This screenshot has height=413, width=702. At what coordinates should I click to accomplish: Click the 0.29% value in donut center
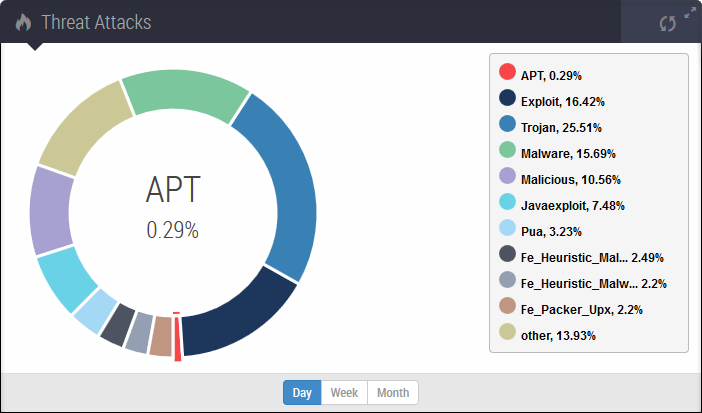click(172, 230)
